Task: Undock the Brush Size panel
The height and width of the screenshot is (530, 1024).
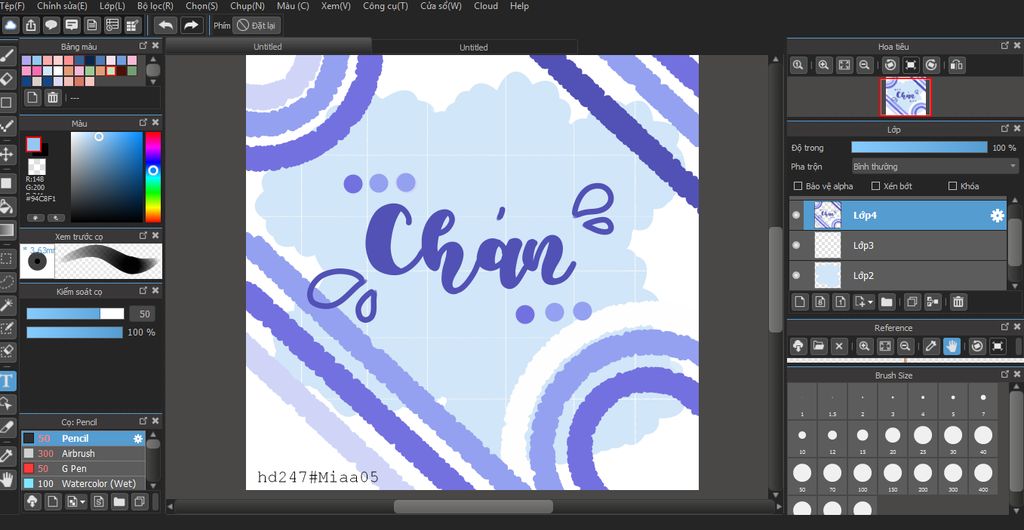Action: click(1005, 375)
